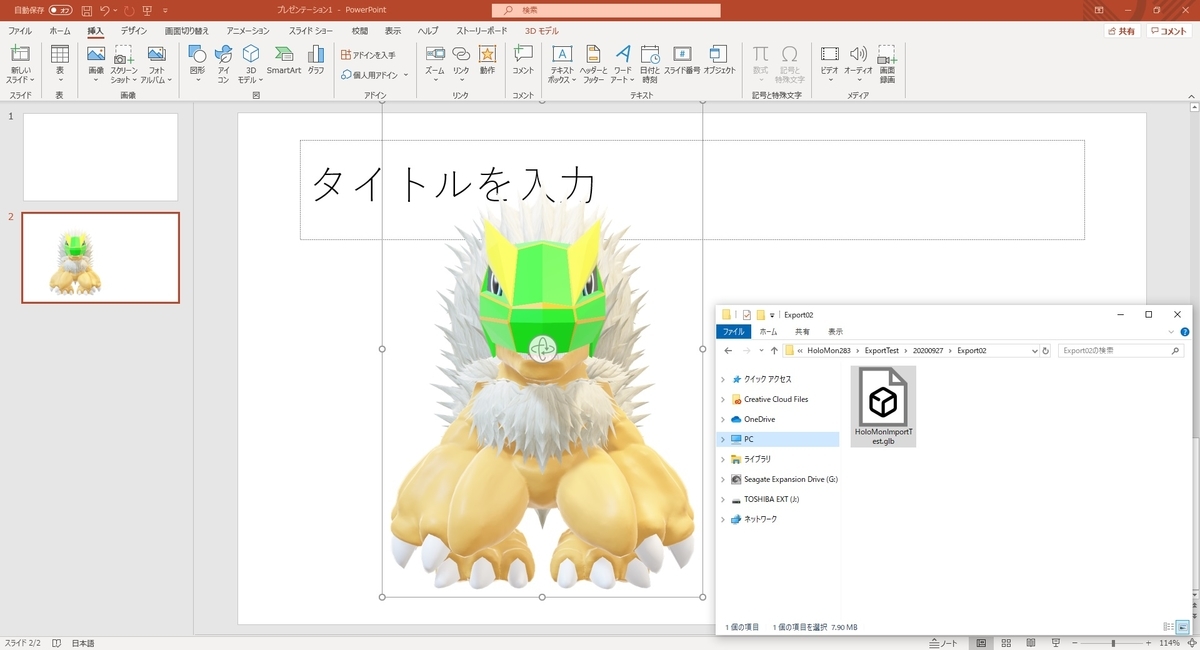
Task: Click HoloMon283 in Explorer address path
Action: tap(830, 351)
